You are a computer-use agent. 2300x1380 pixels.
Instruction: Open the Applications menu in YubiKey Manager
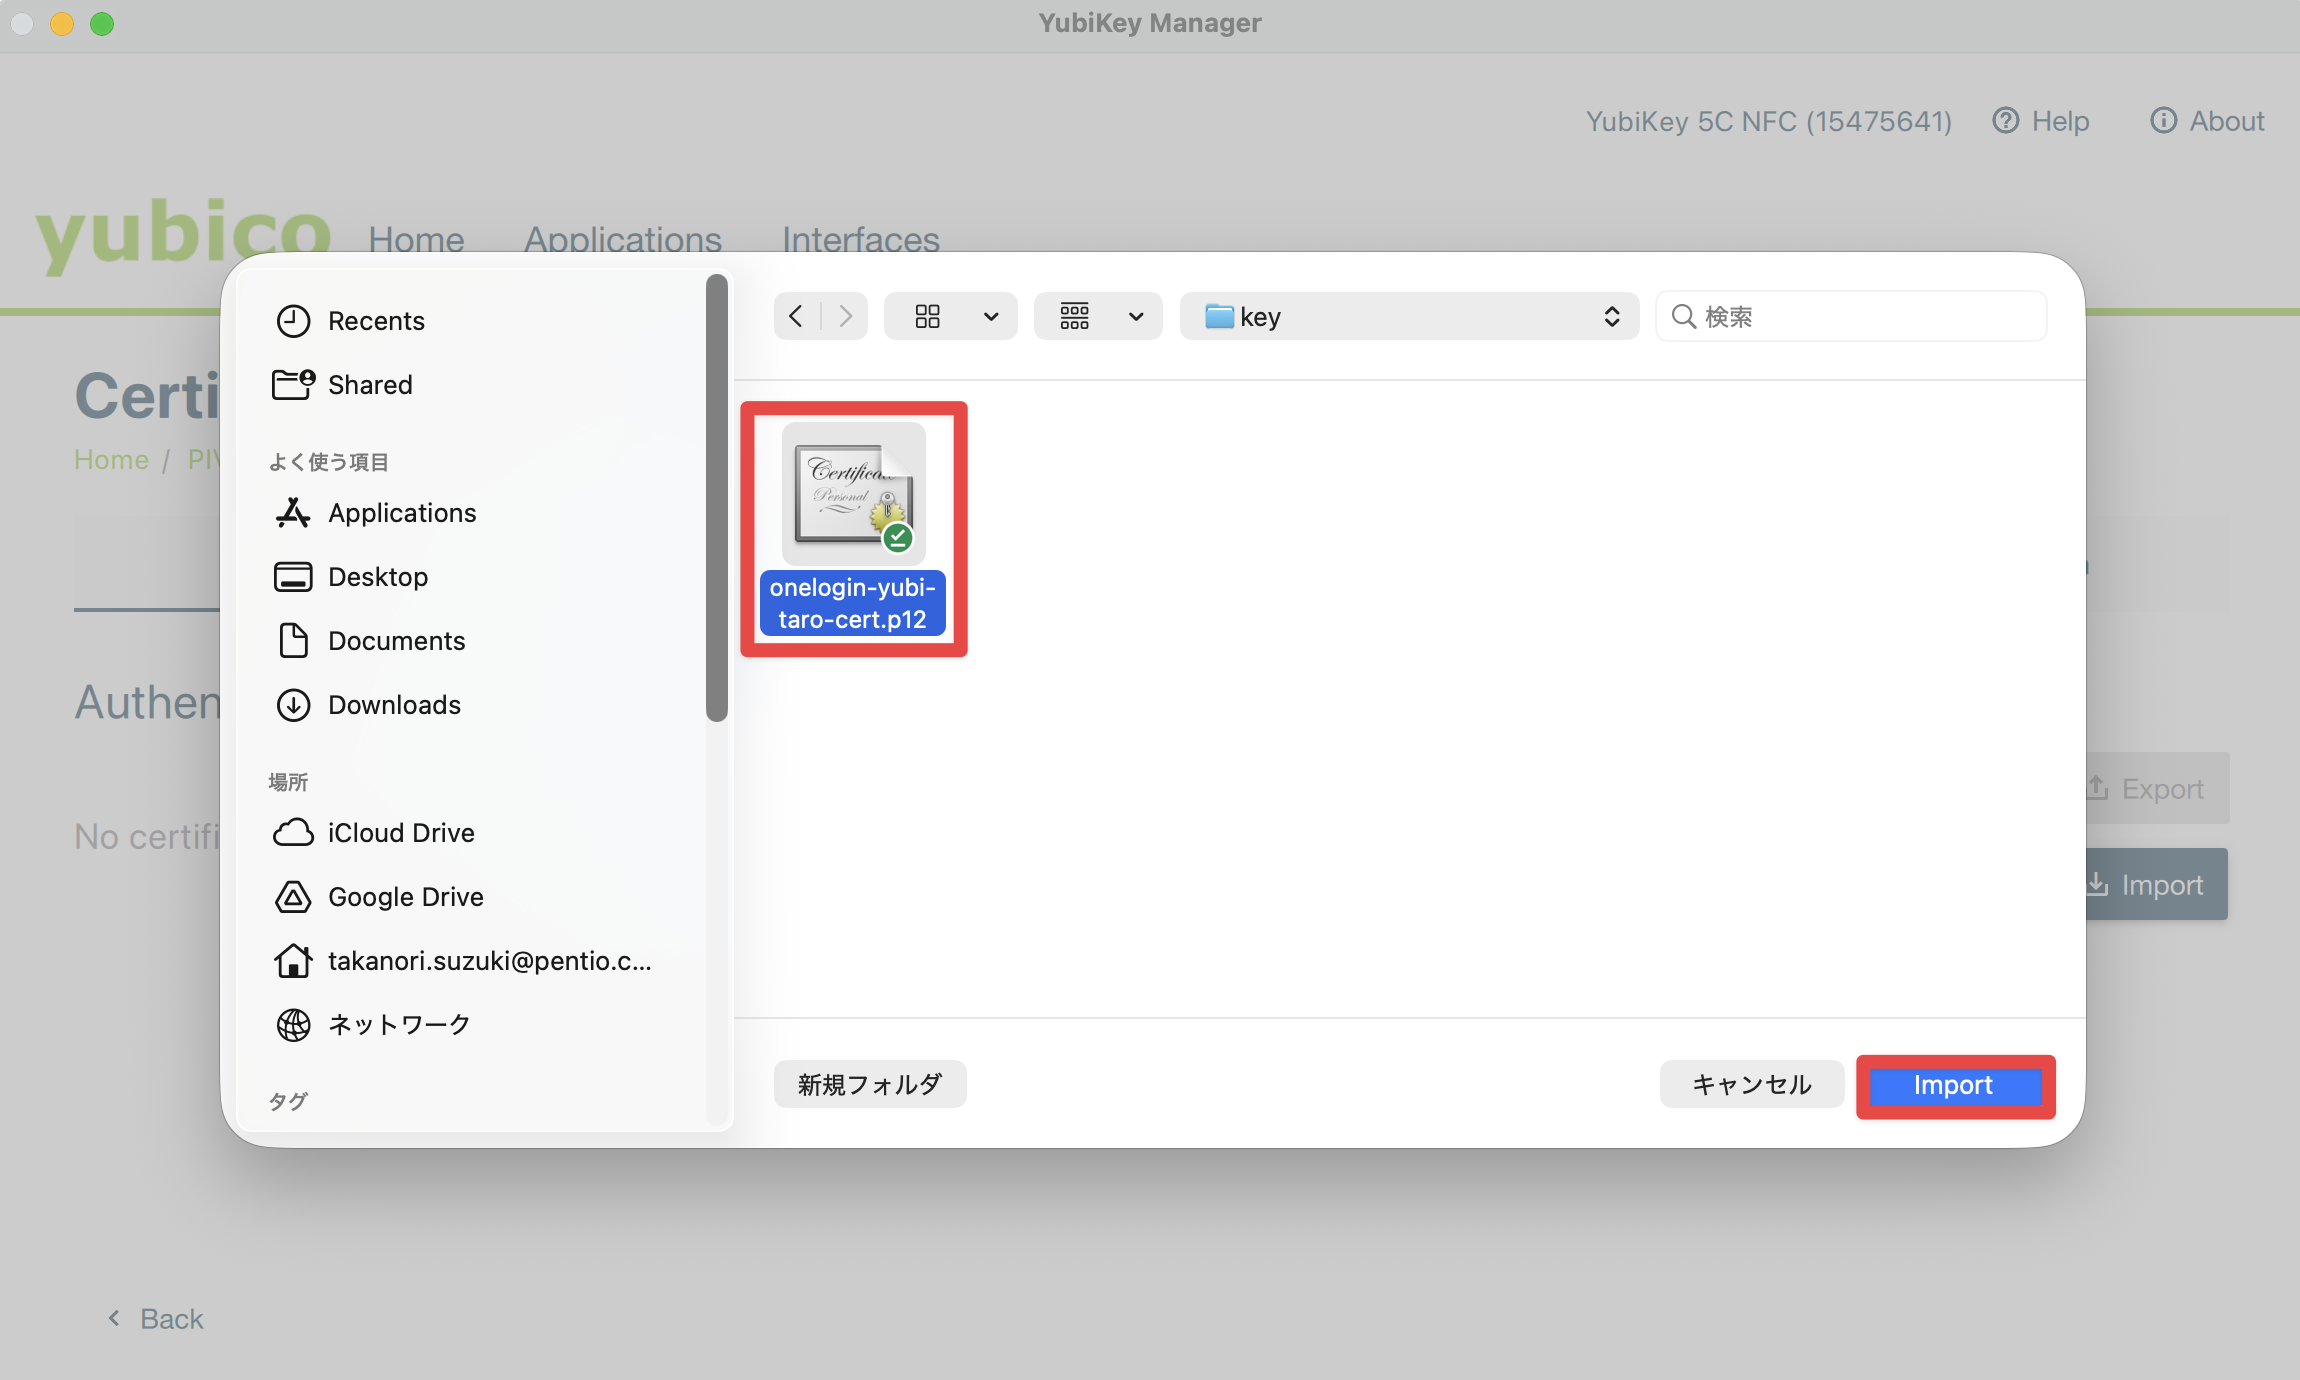coord(623,240)
